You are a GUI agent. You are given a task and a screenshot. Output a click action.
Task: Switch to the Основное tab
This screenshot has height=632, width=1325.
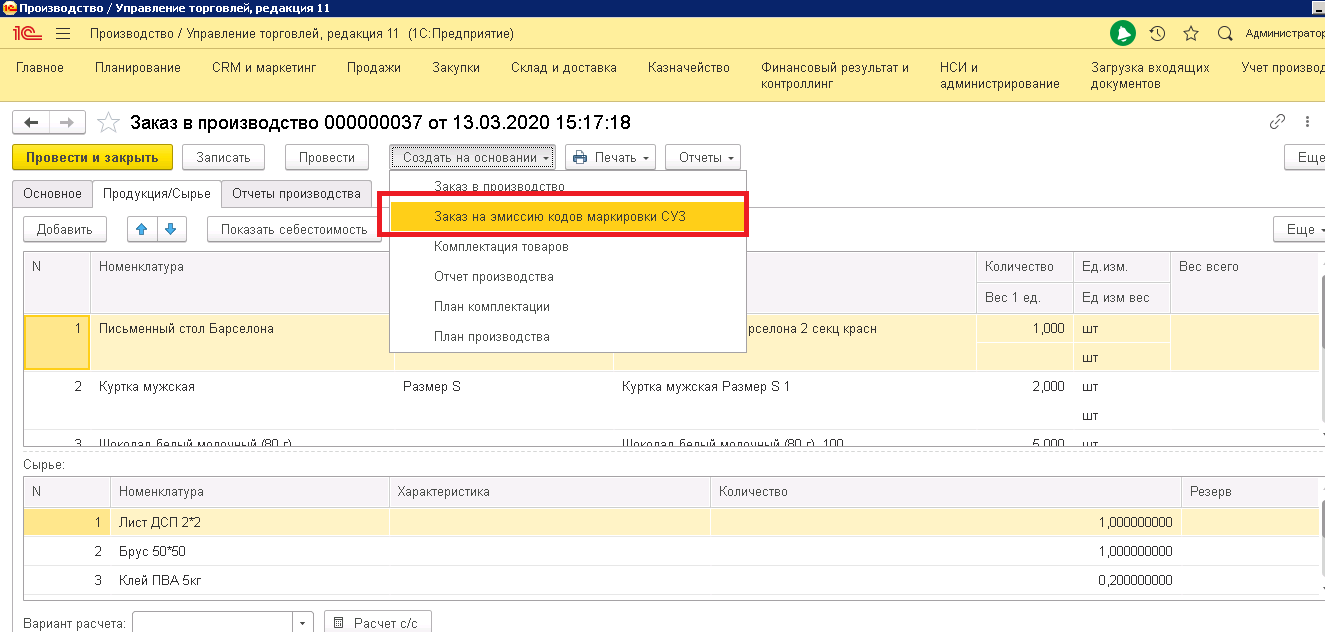[x=52, y=194]
